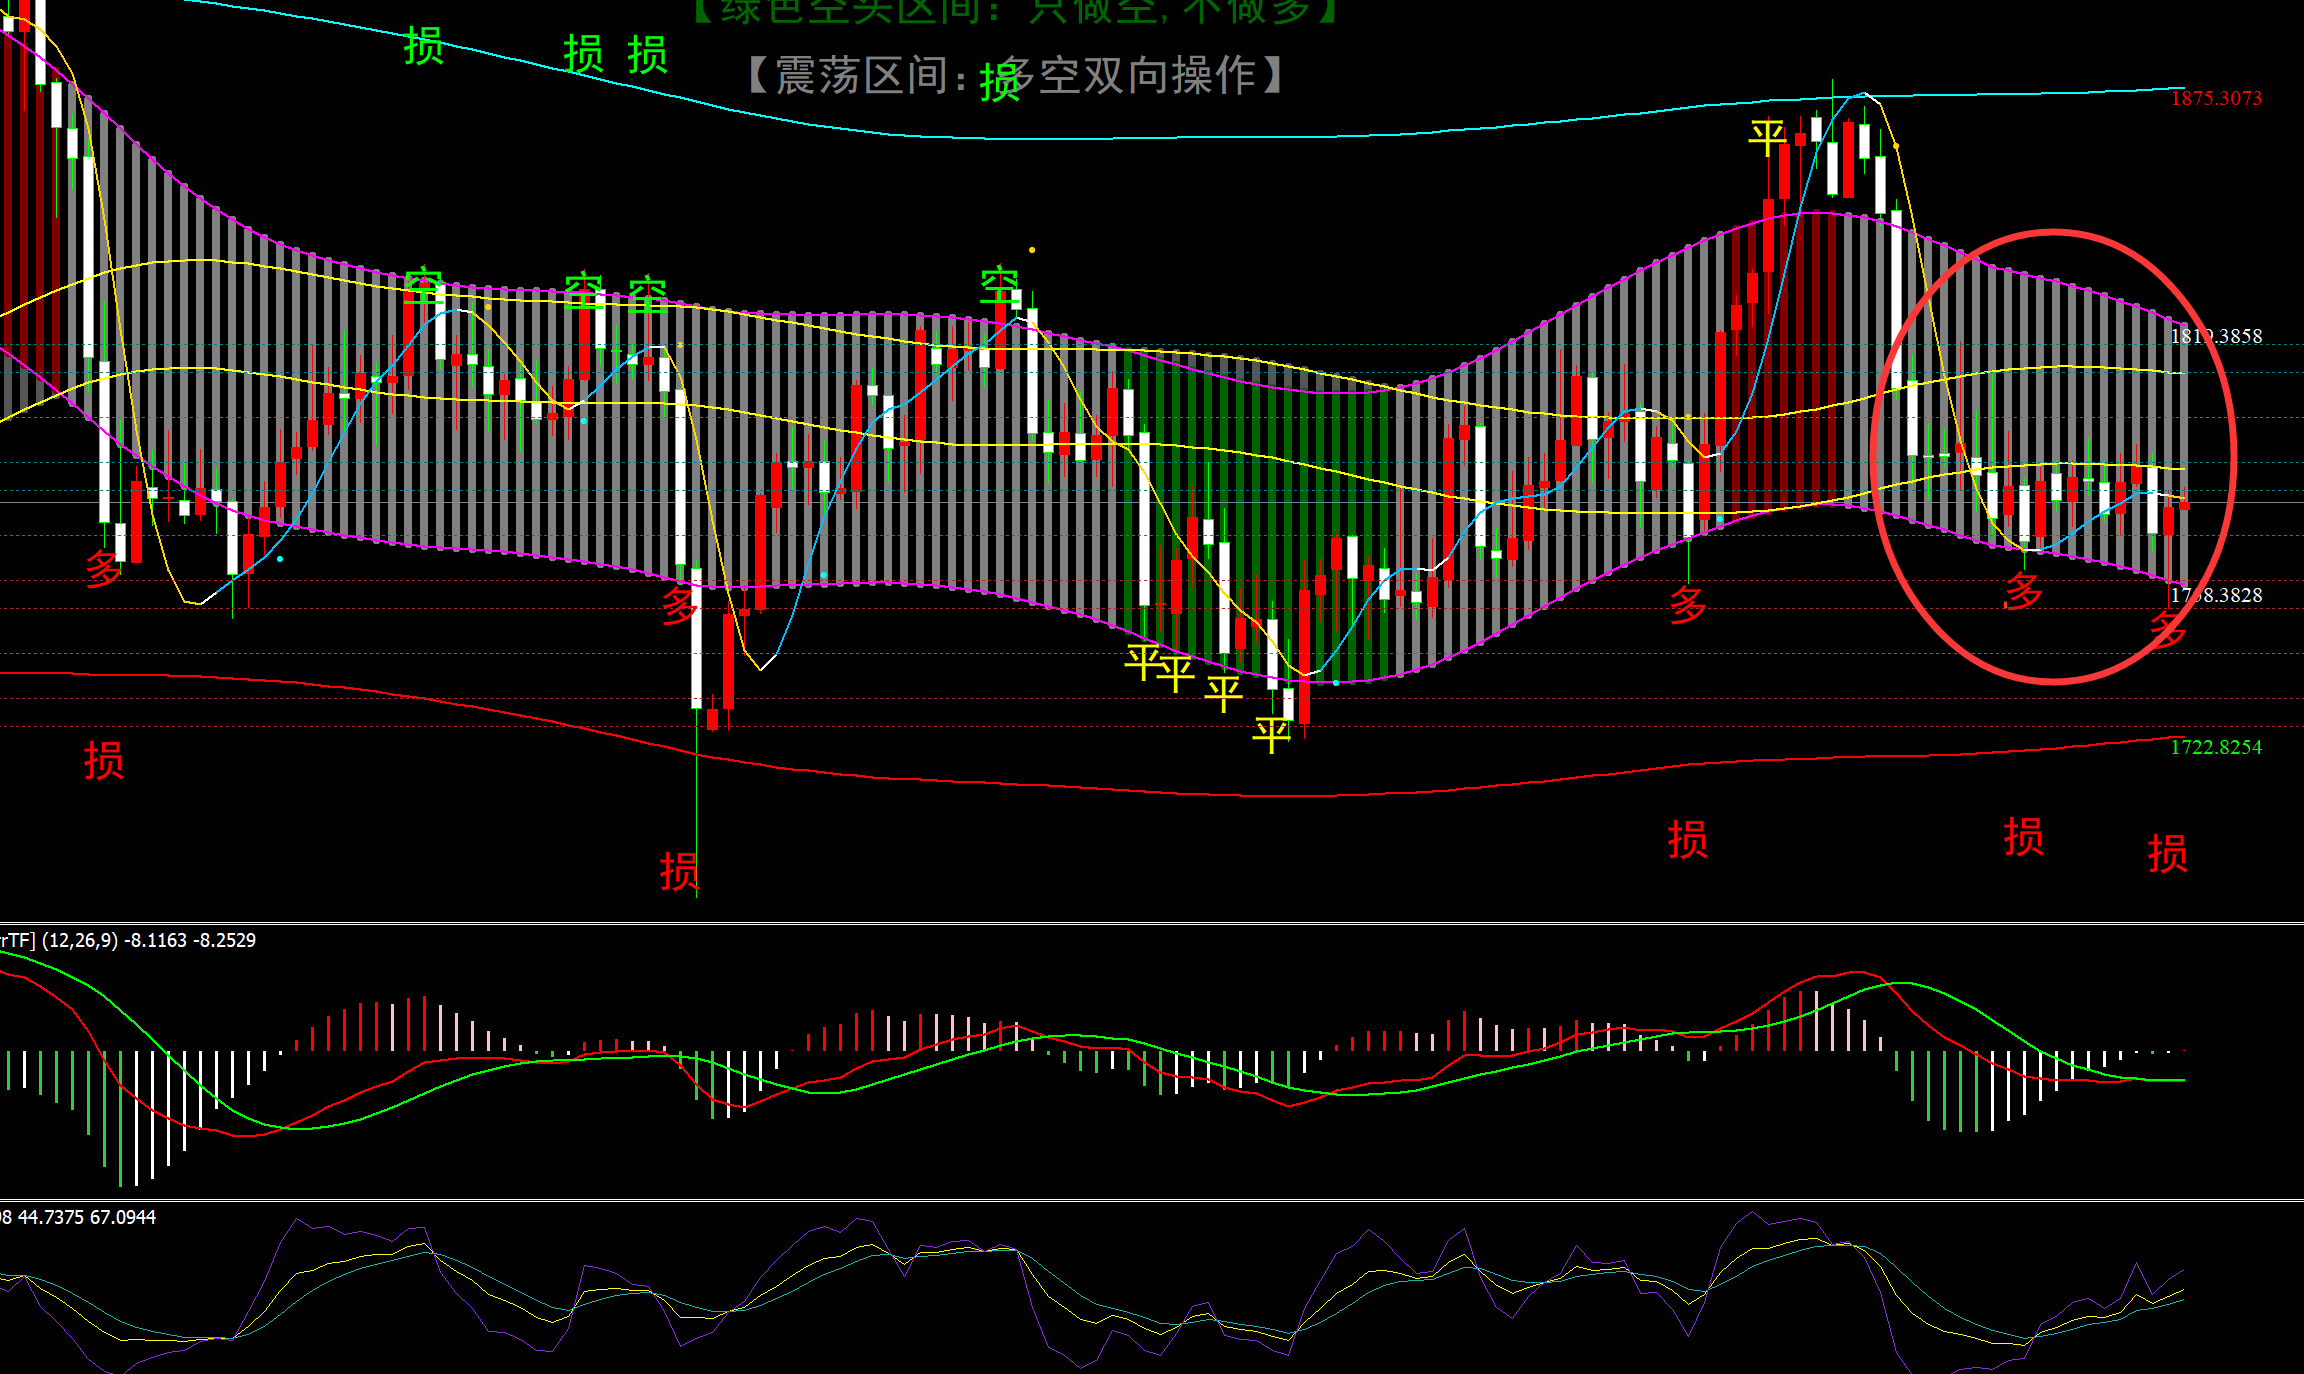Image resolution: width=2304 pixels, height=1374 pixels.
Task: Click the red 多 marker below the 1688 wick
Action: click(1687, 605)
